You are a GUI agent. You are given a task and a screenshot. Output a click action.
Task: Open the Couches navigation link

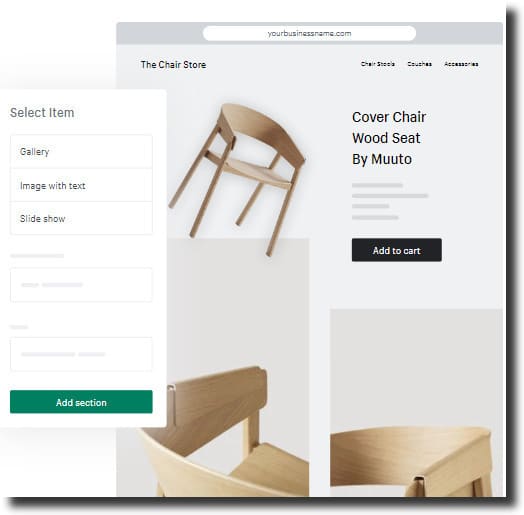419,64
